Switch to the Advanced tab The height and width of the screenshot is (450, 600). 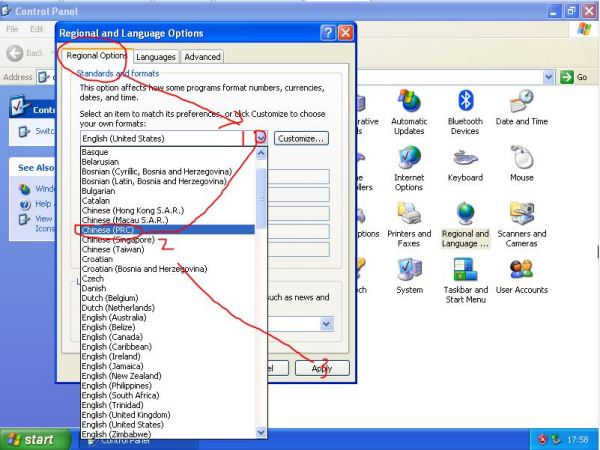(x=202, y=57)
